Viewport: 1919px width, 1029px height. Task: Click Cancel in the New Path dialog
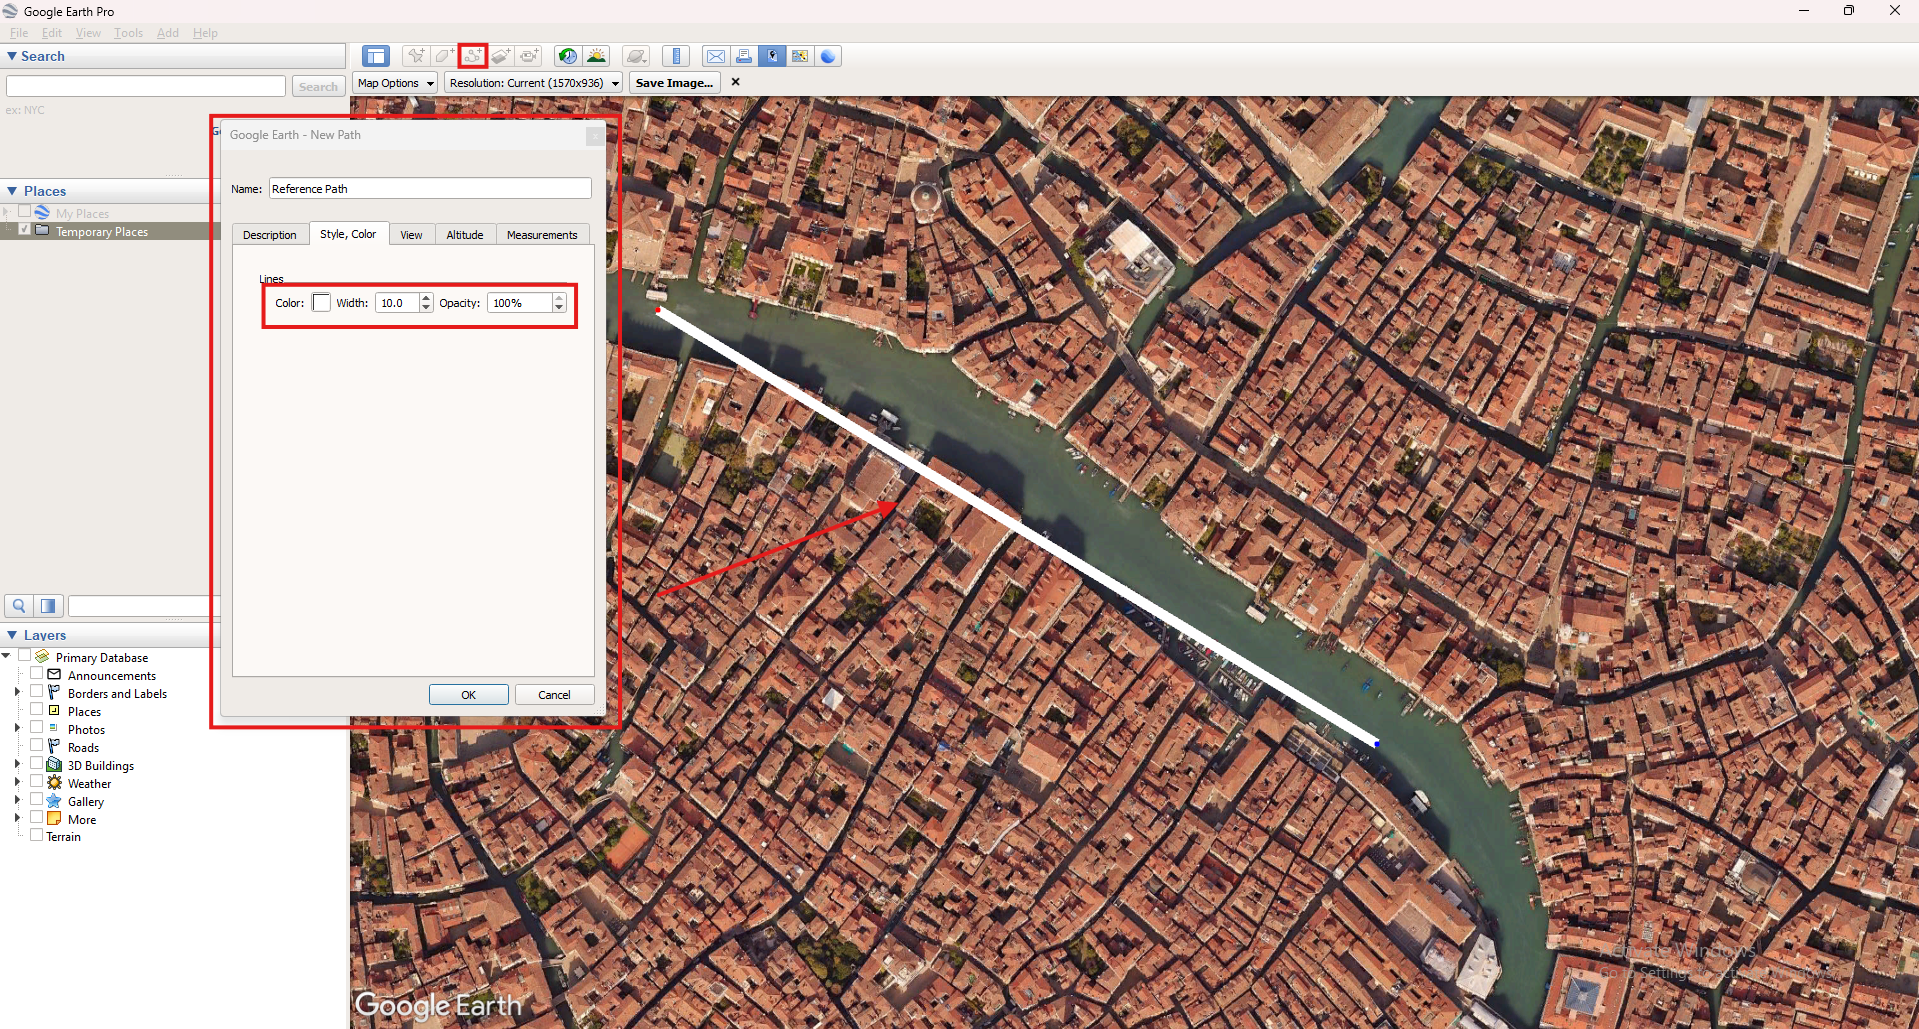555,695
